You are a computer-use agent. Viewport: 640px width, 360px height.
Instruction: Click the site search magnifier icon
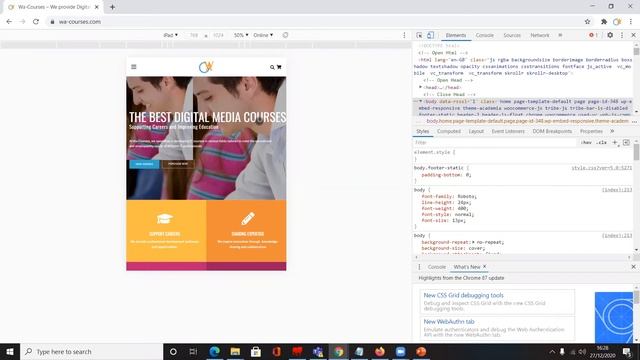click(272, 67)
